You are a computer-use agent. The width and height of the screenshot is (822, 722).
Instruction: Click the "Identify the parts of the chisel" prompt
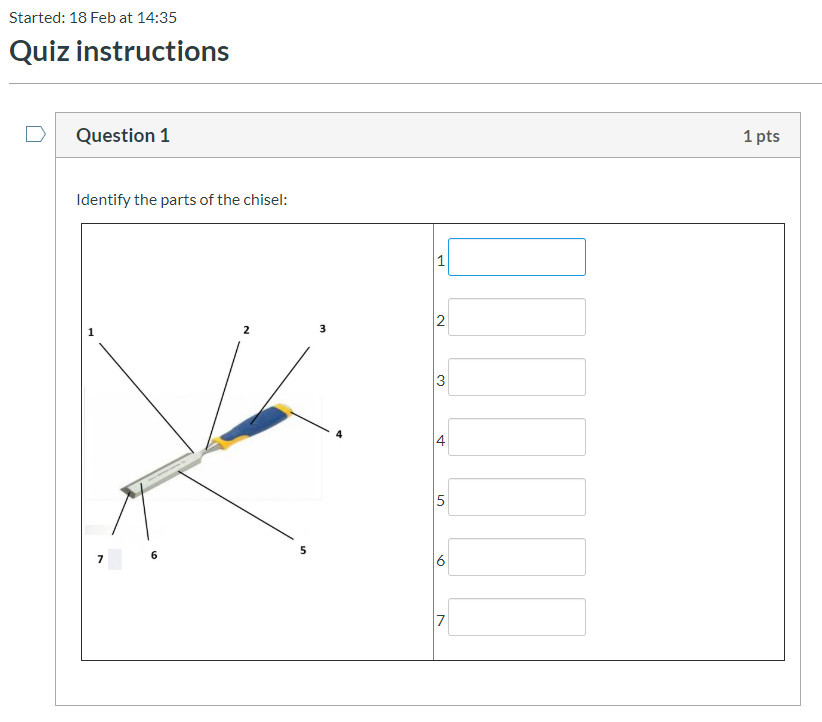pos(182,200)
